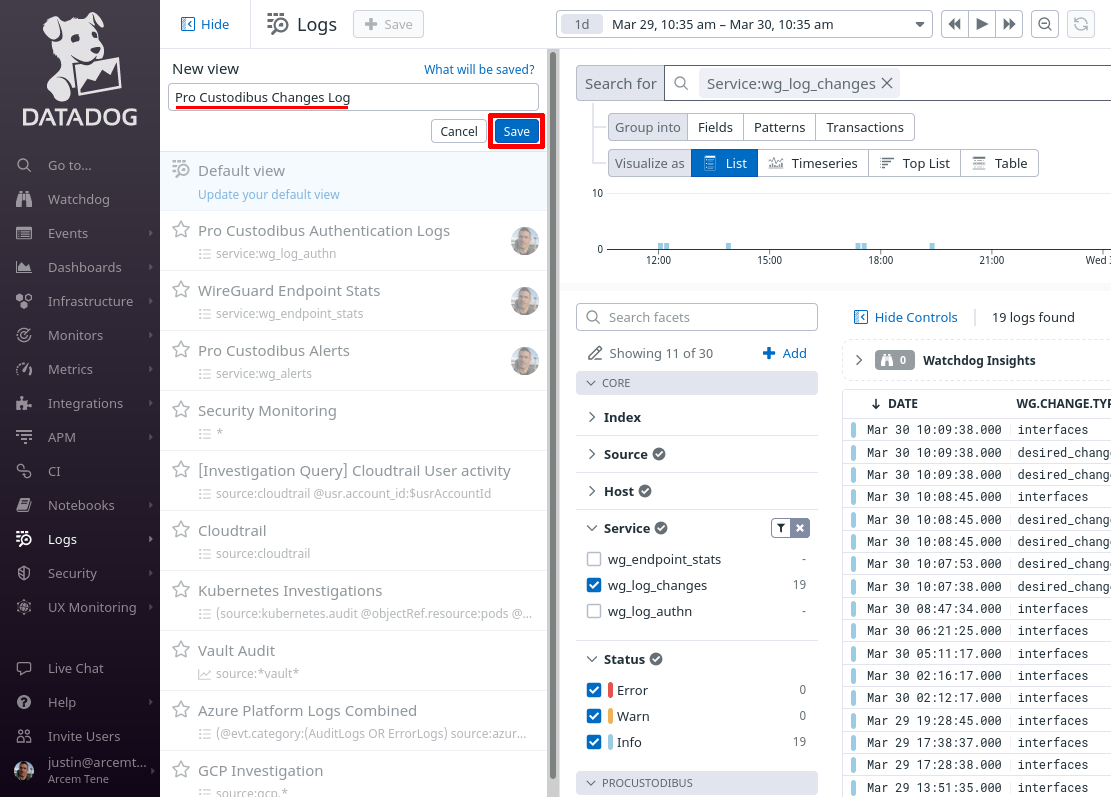Star the WireGuard Endpoint Stats view
The image size is (1111, 797).
click(181, 290)
